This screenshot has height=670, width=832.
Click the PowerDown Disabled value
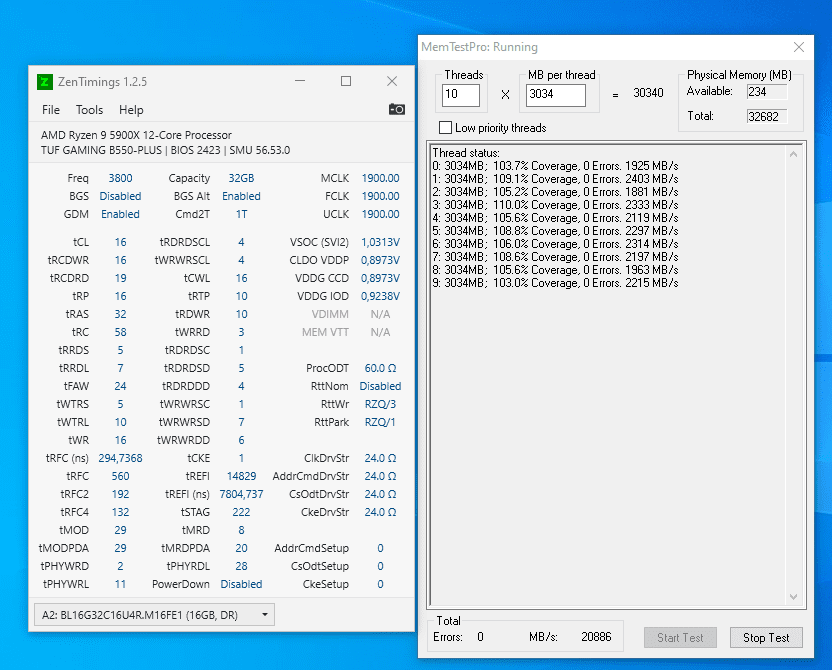[x=241, y=584]
